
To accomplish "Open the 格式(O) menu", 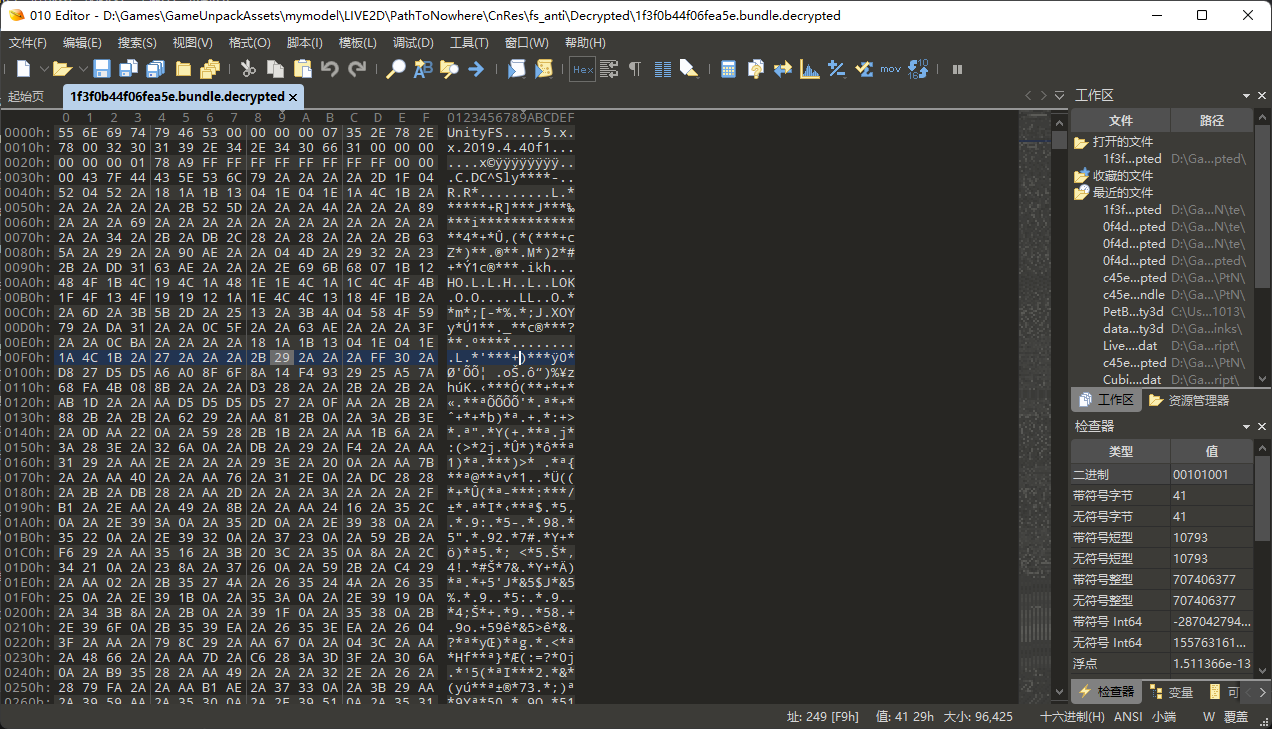I will [249, 43].
